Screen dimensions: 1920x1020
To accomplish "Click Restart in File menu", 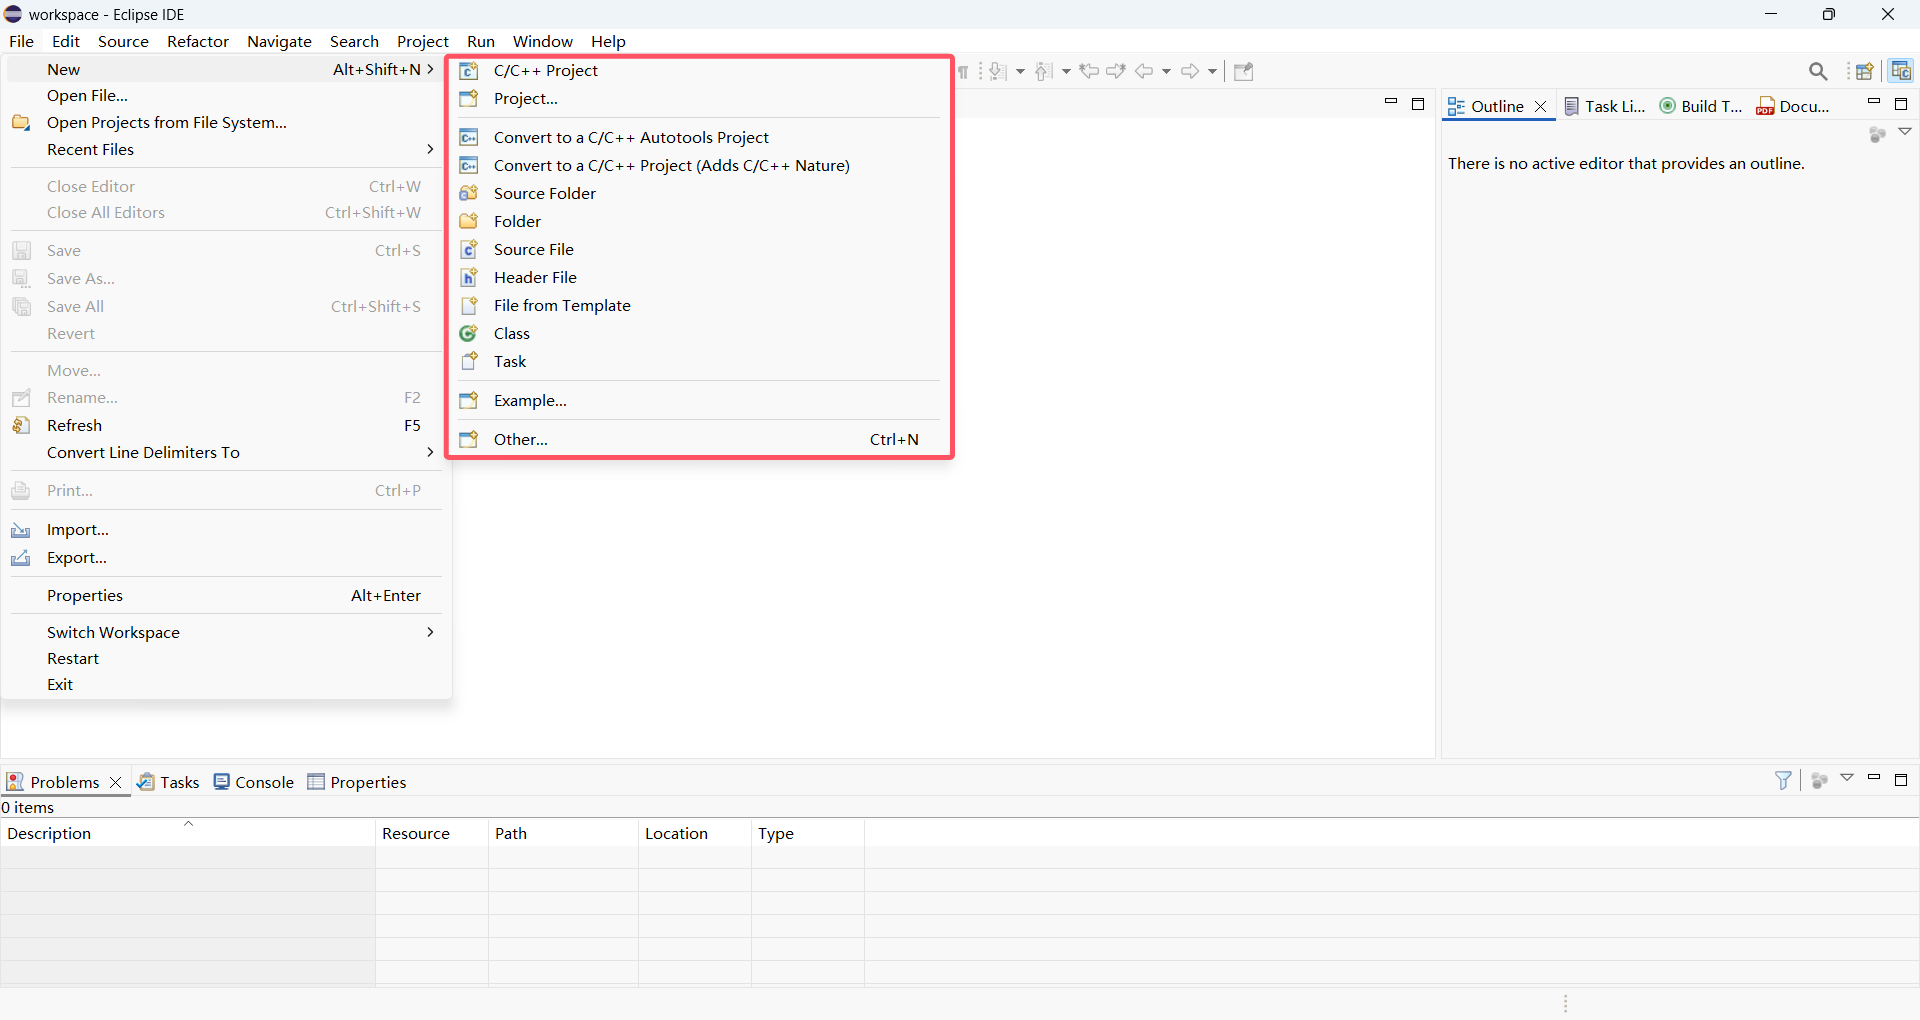I will 227,658.
